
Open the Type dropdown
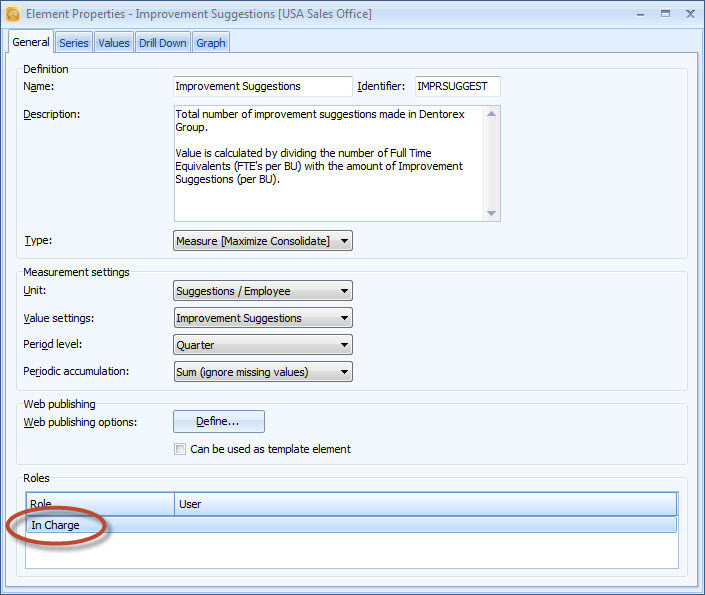[x=263, y=241]
